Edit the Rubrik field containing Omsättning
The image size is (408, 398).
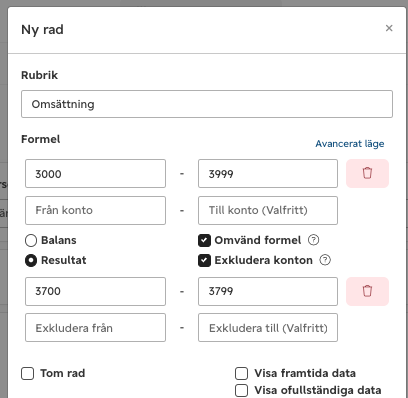pyautogui.click(x=207, y=104)
